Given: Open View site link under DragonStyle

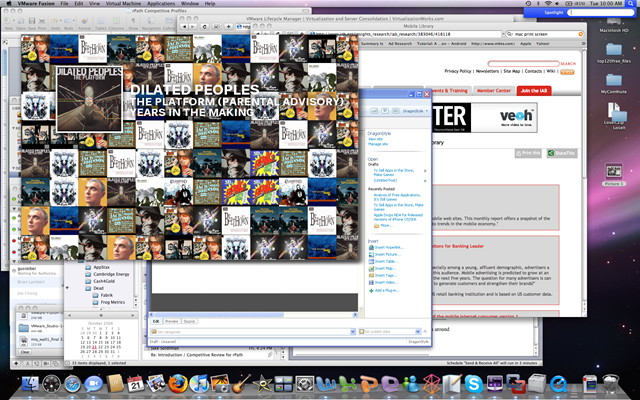Looking at the screenshot, I should [x=375, y=139].
